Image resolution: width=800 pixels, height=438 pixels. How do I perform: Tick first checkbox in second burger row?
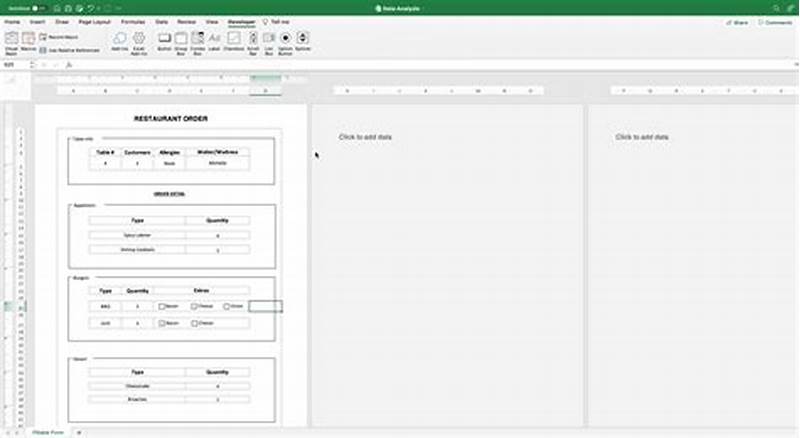click(x=162, y=323)
